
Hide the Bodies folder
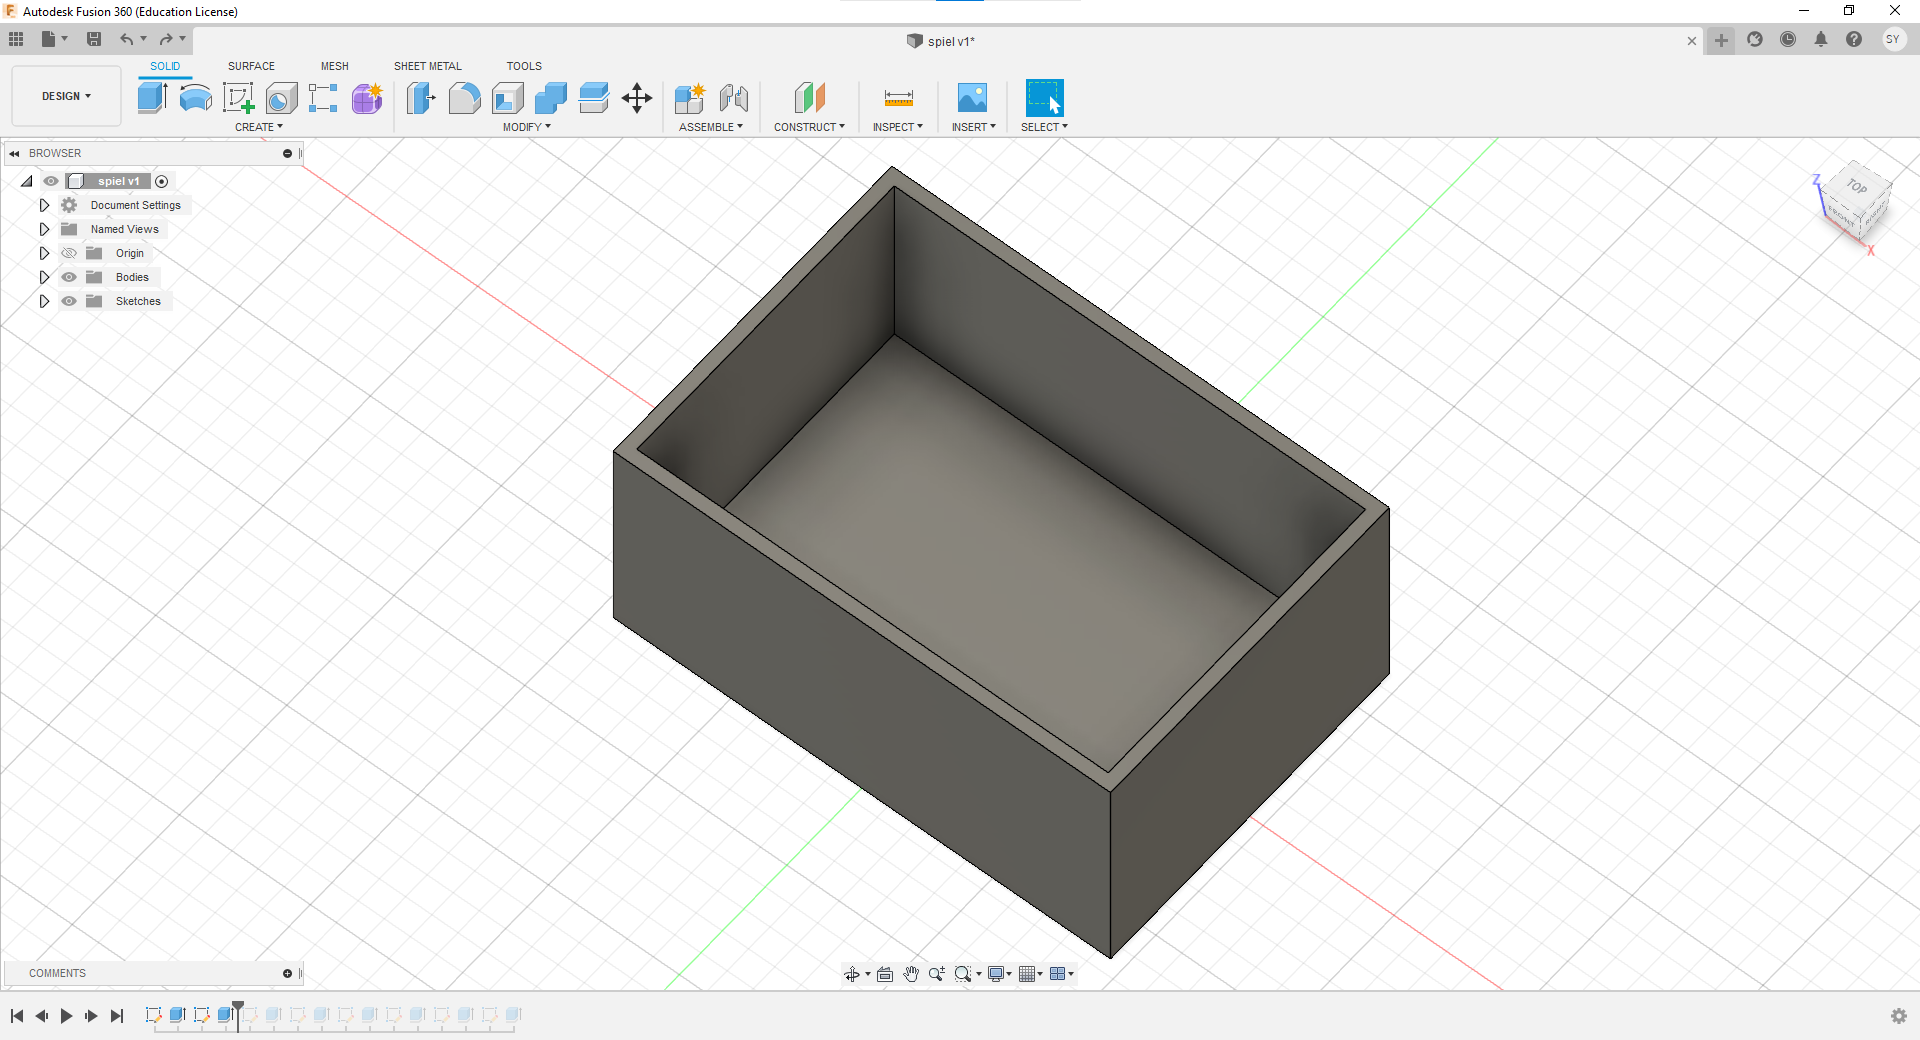[x=69, y=277]
